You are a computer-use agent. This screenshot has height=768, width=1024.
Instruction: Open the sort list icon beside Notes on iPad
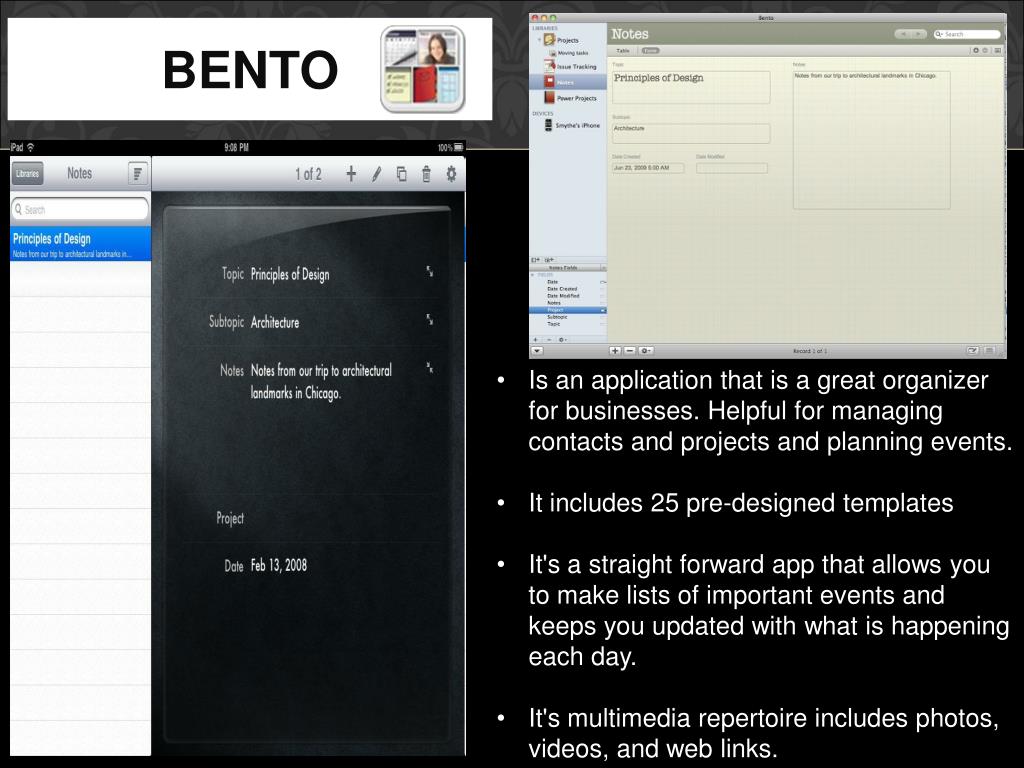pos(138,174)
